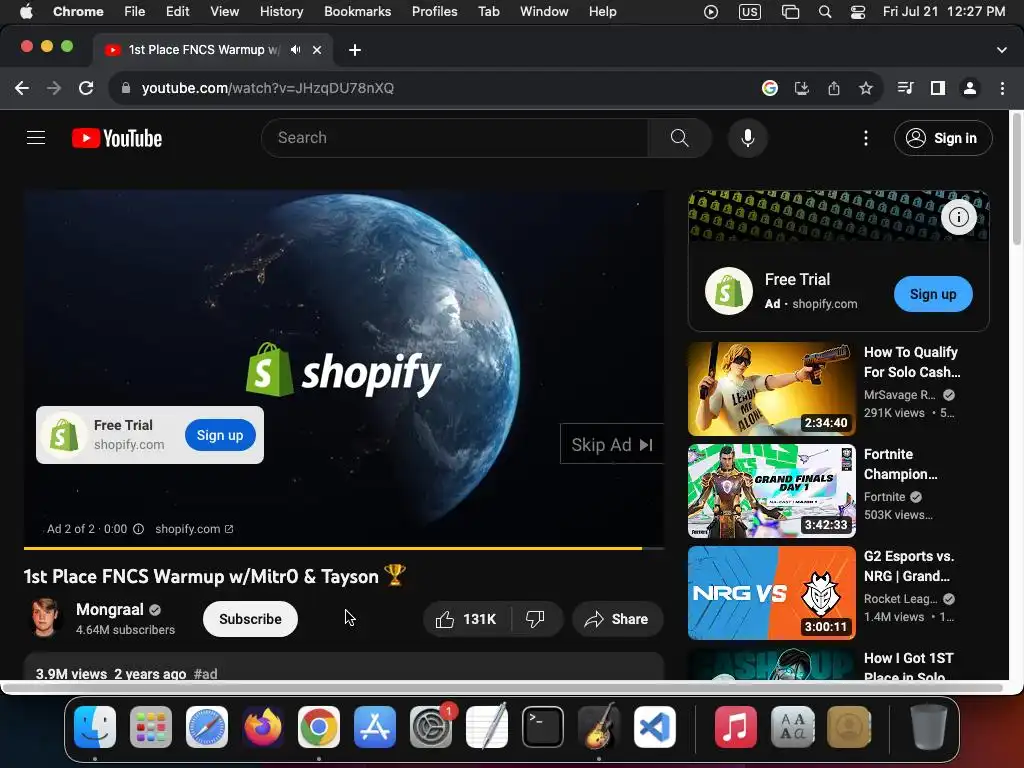Open YouTube settings three-dot menu
The image size is (1024, 768).
(866, 138)
